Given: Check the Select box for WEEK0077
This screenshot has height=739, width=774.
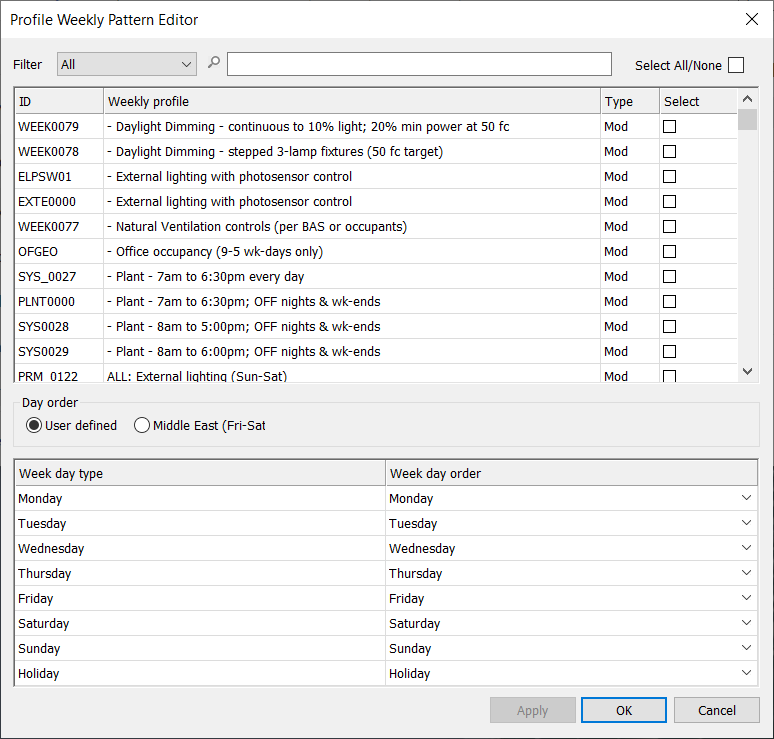Looking at the screenshot, I should (669, 227).
